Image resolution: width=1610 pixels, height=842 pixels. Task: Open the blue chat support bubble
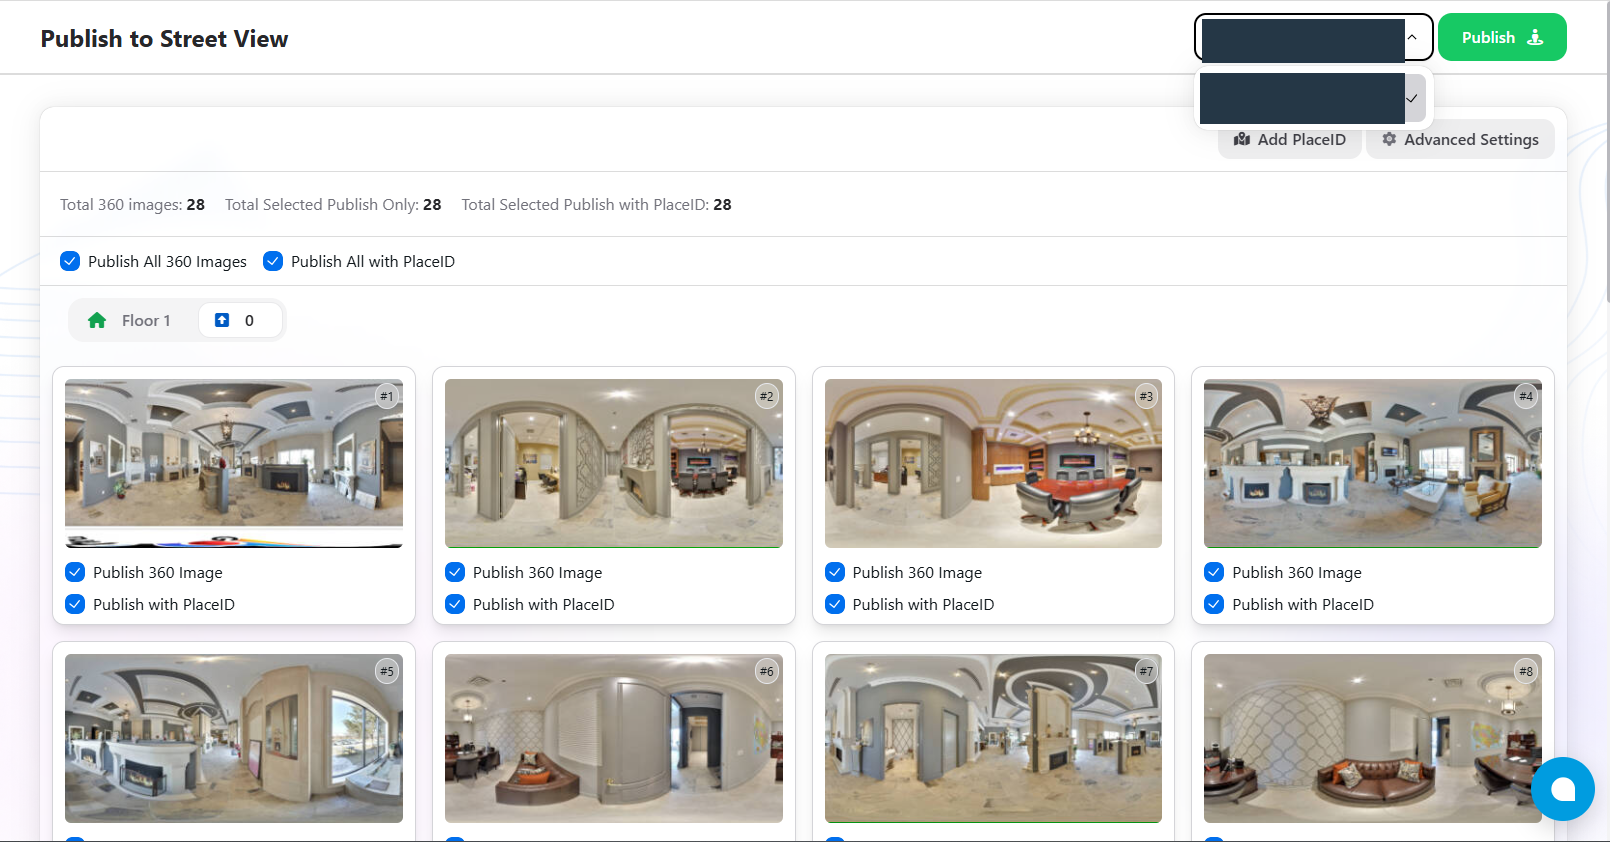tap(1563, 789)
